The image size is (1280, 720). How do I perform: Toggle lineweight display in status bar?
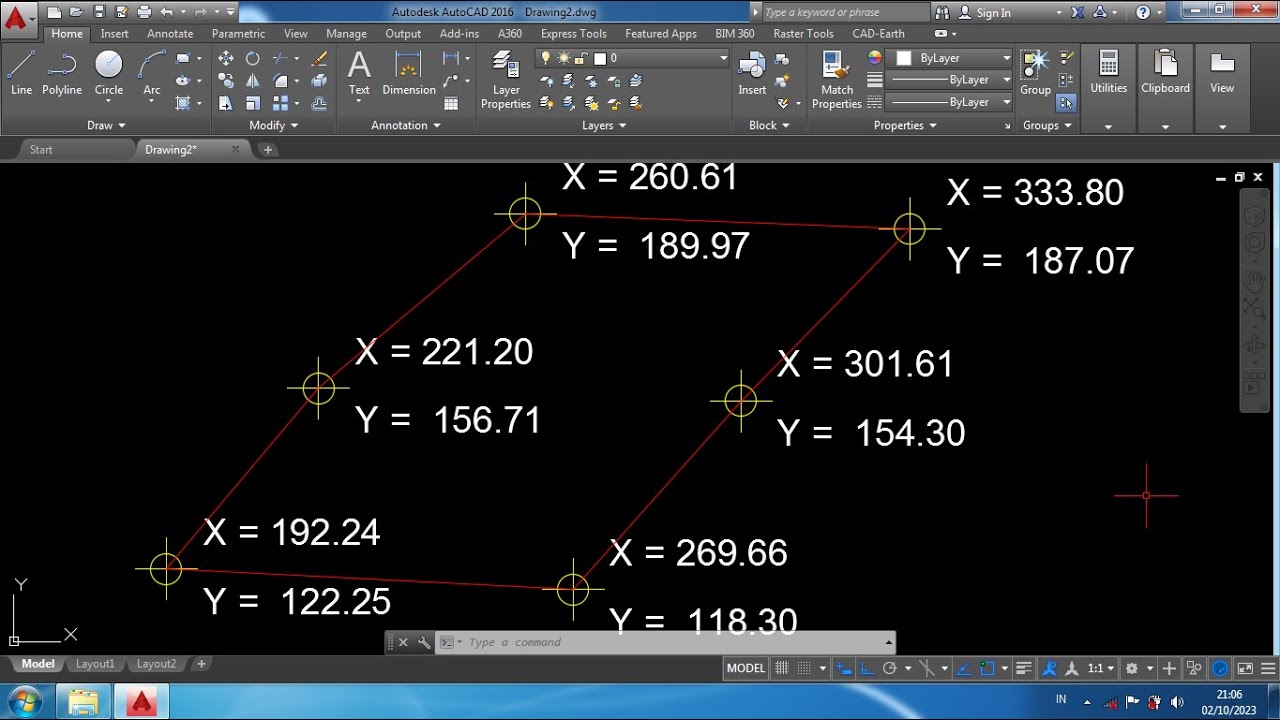[1023, 669]
